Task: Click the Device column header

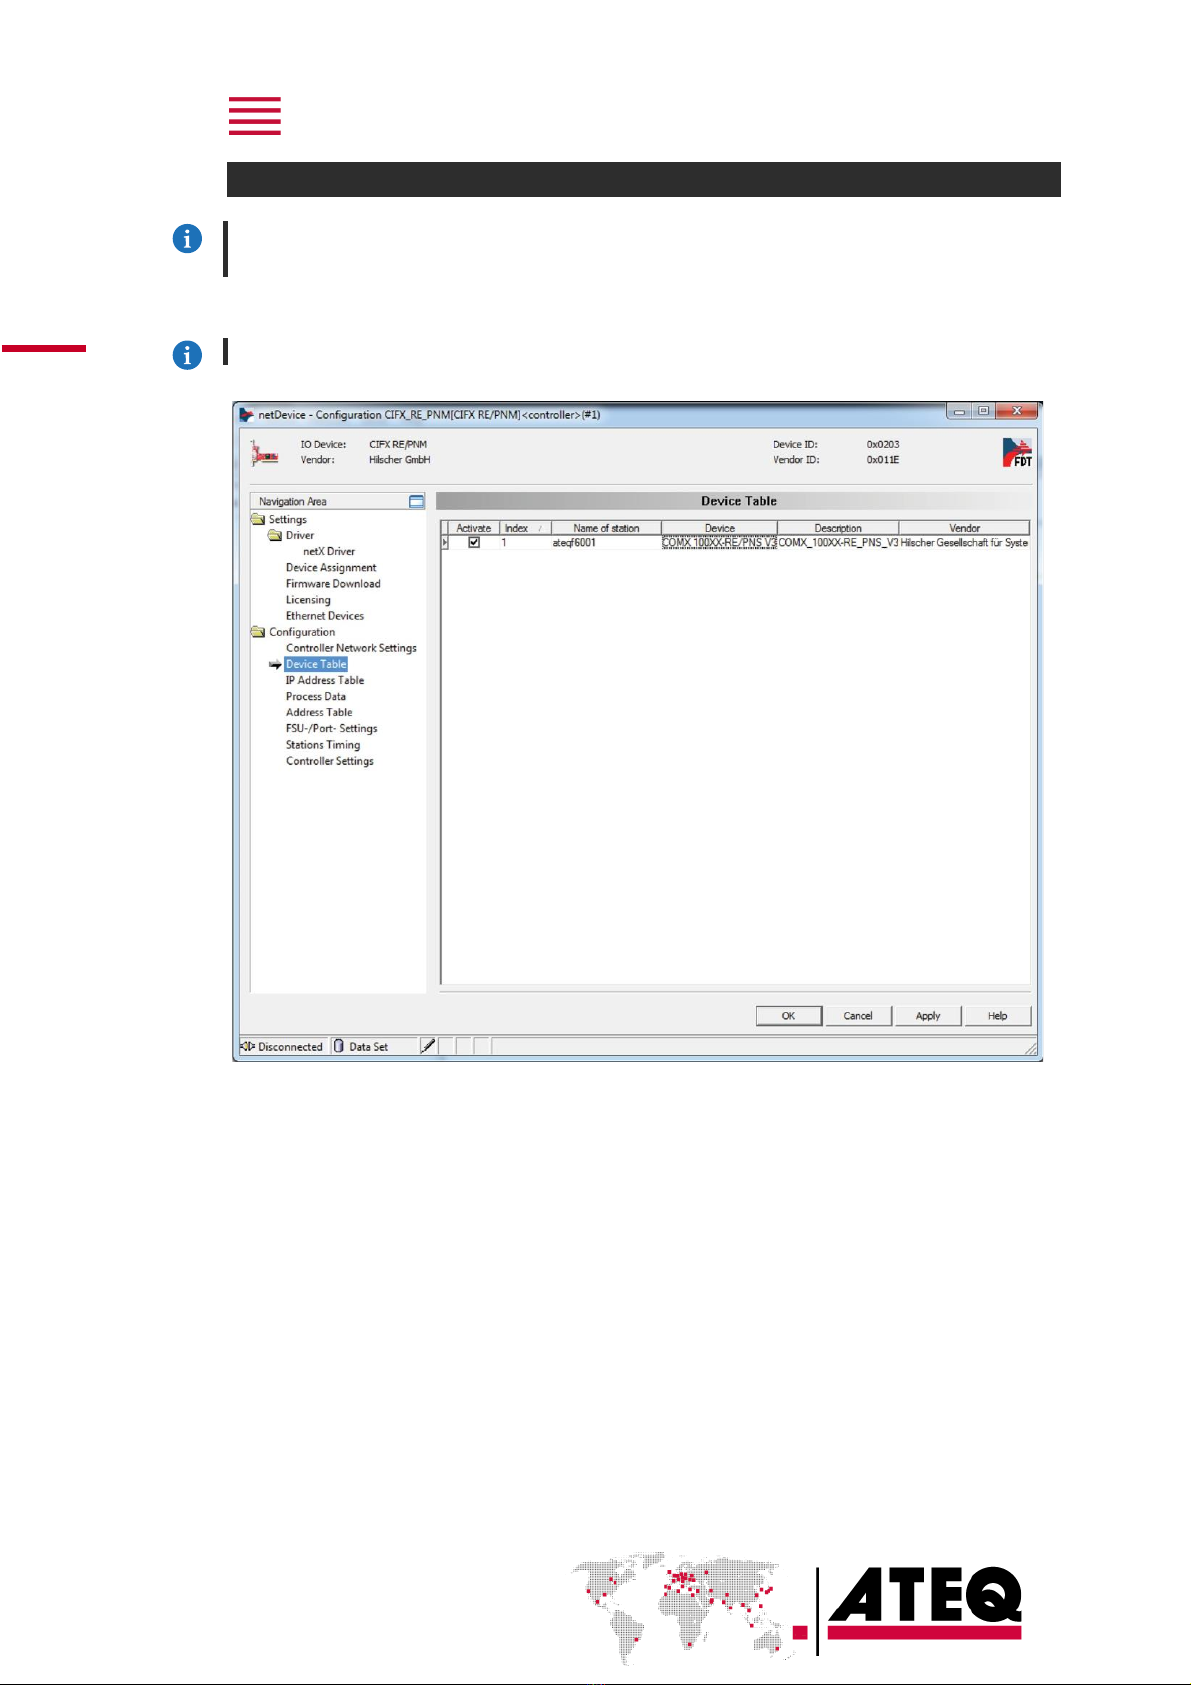Action: pyautogui.click(x=719, y=528)
